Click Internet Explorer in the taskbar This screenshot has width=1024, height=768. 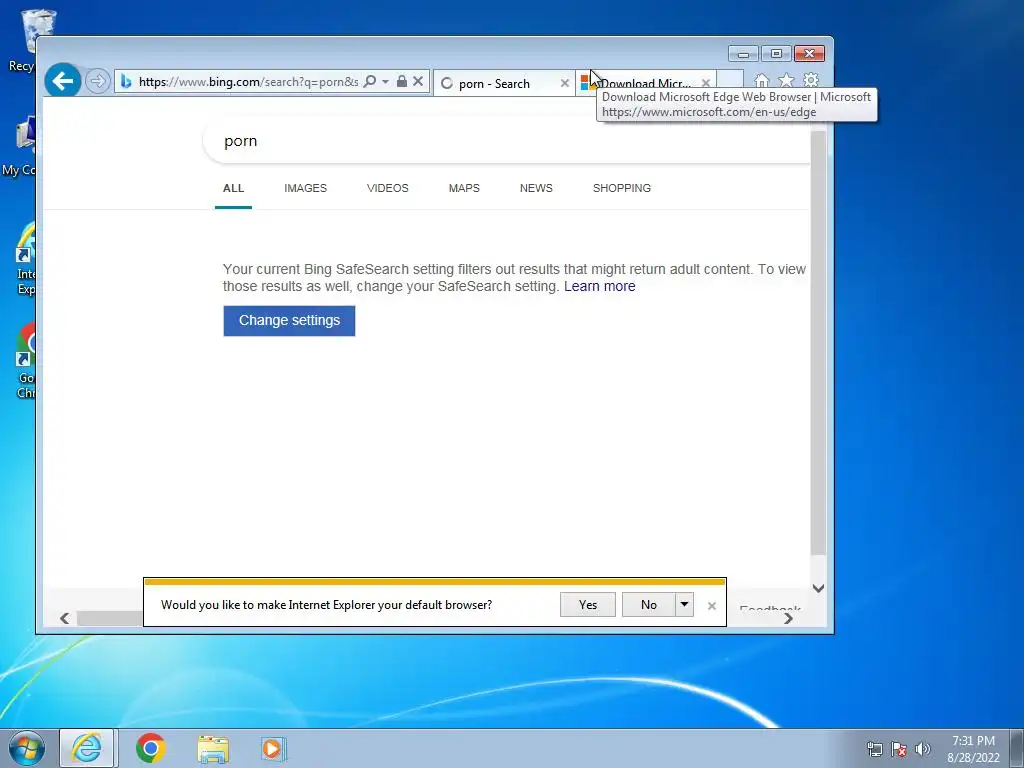coord(87,748)
